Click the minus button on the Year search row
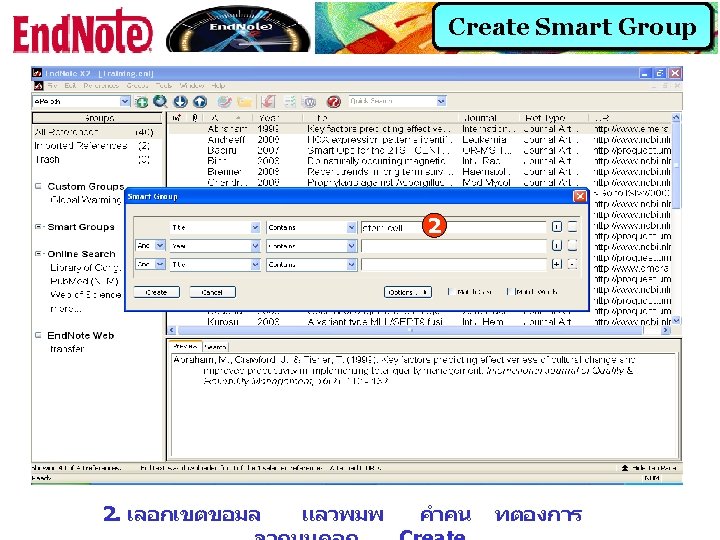 coord(572,246)
